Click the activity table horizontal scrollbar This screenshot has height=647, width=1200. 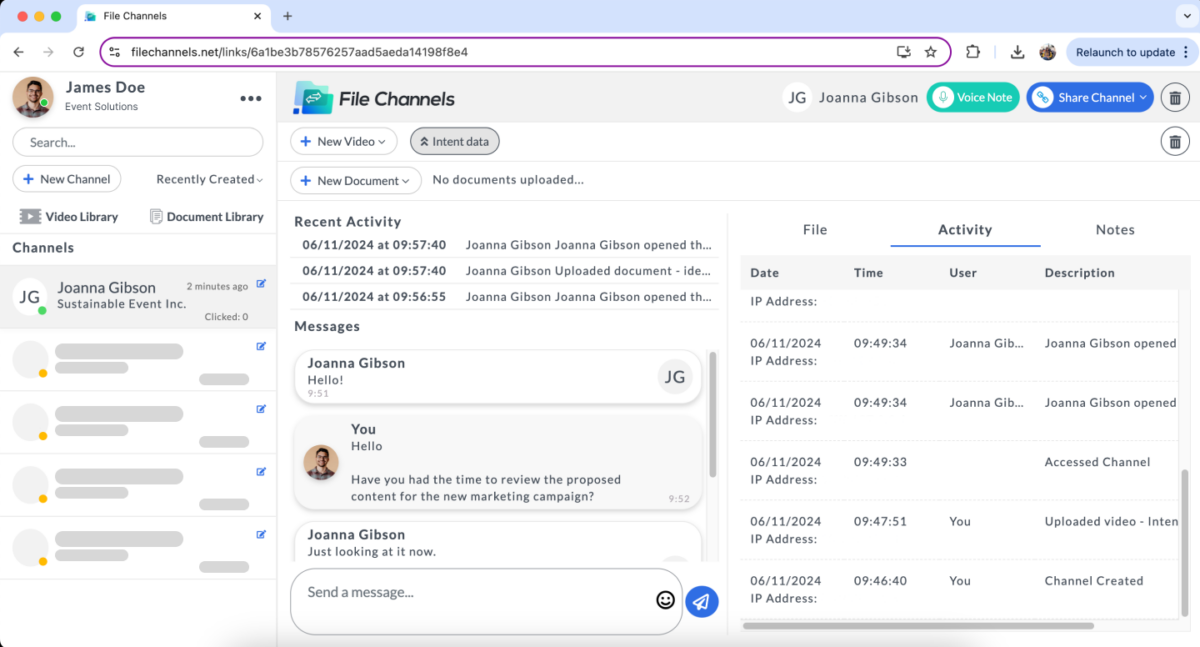pos(918,626)
